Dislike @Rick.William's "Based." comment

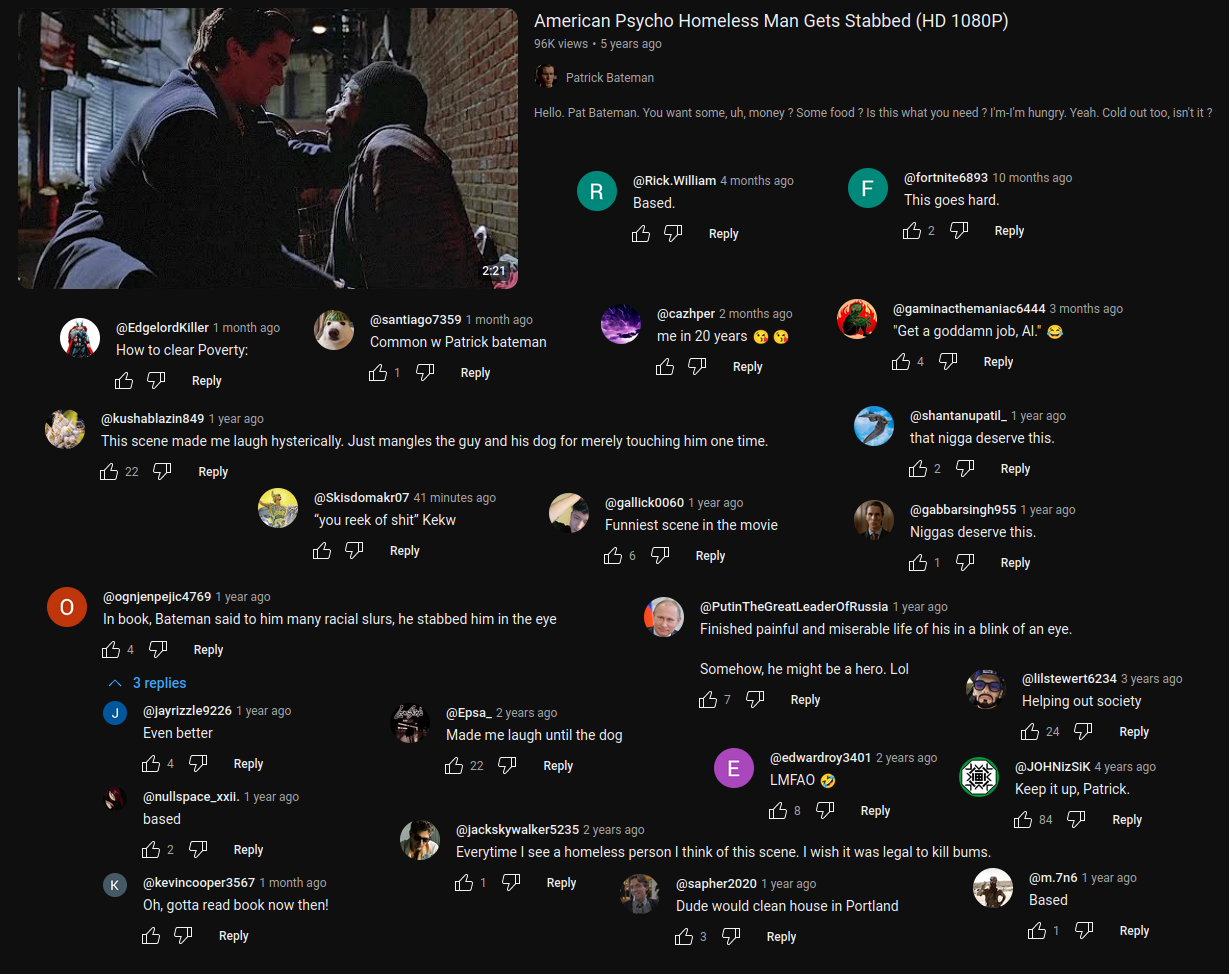pyautogui.click(x=673, y=234)
